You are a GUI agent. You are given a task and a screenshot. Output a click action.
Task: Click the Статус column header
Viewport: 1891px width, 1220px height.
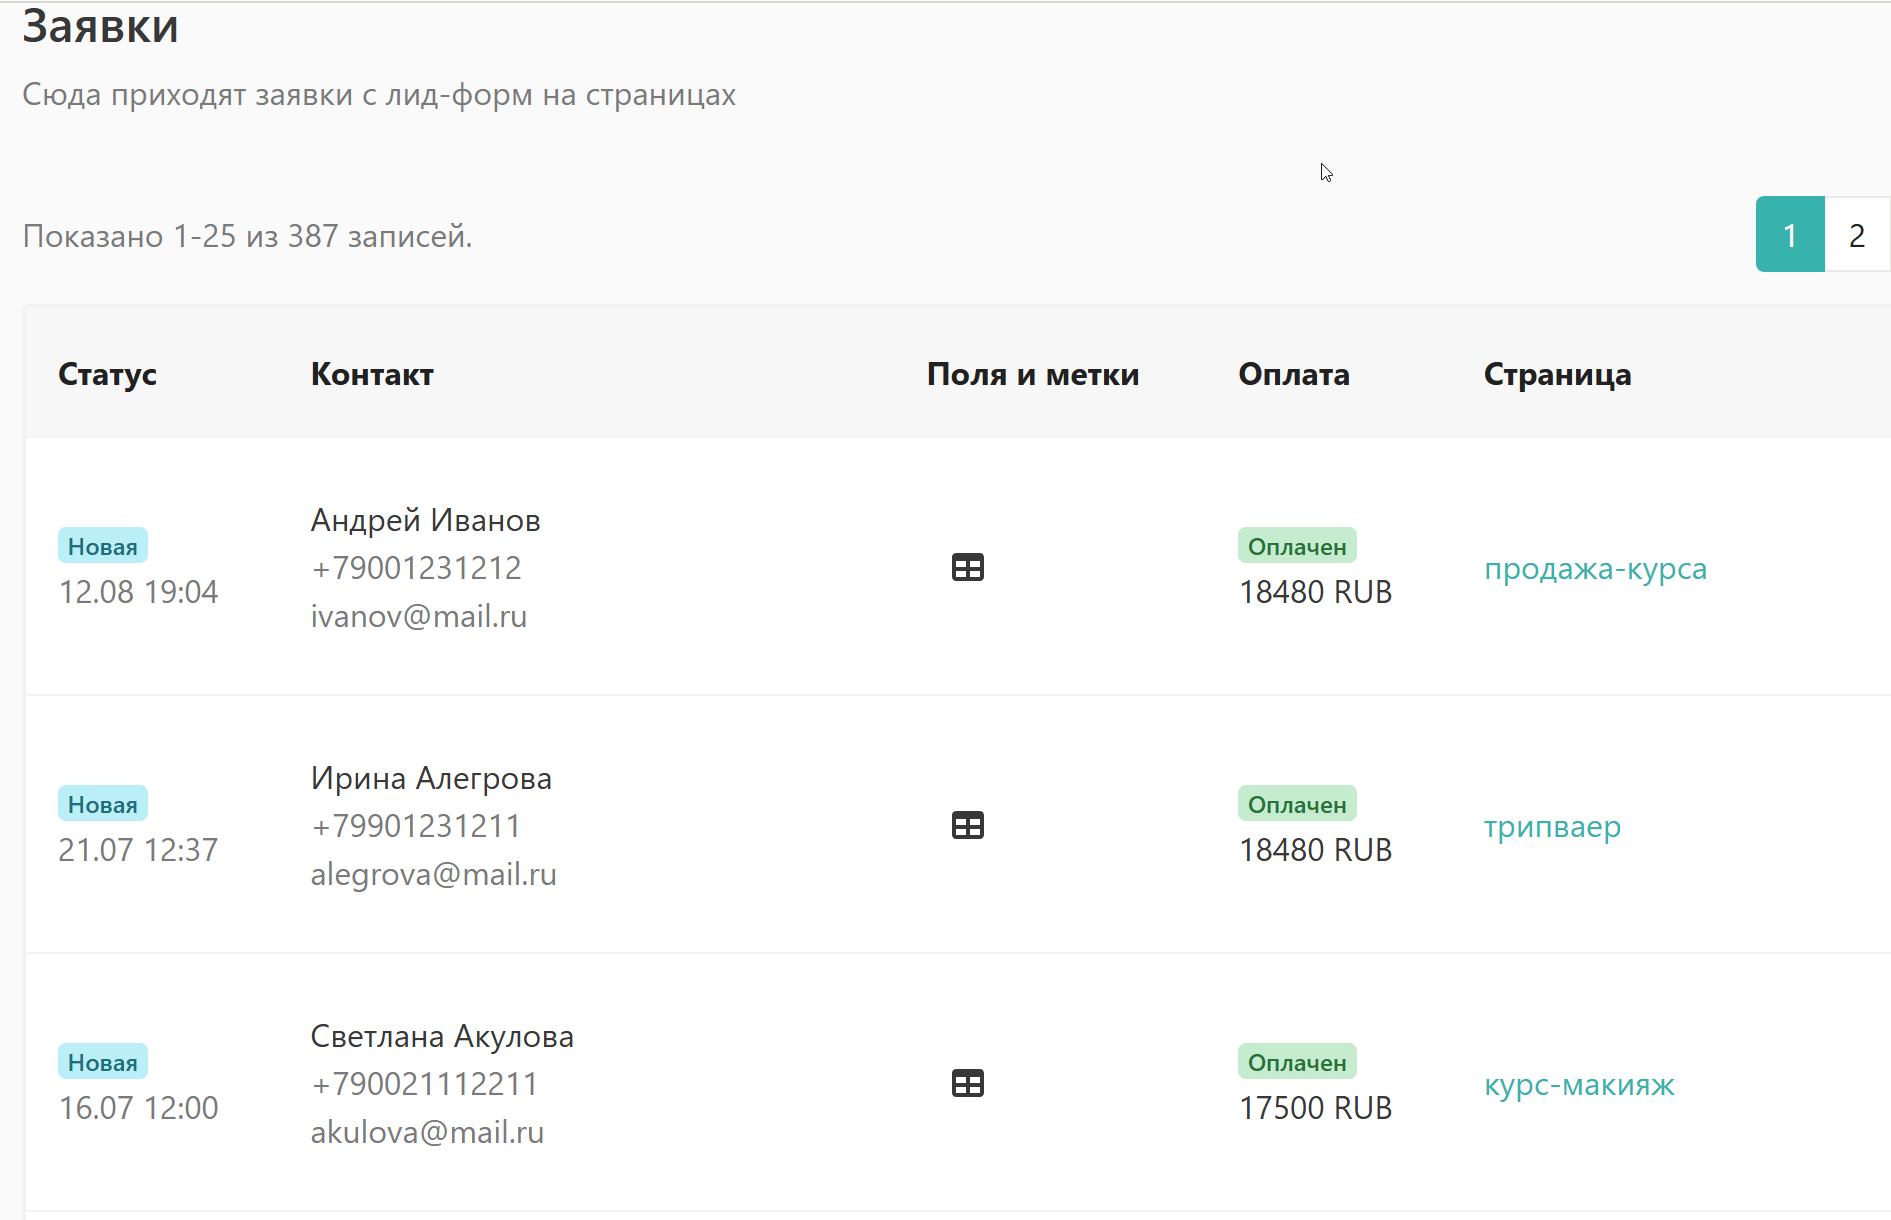(107, 374)
